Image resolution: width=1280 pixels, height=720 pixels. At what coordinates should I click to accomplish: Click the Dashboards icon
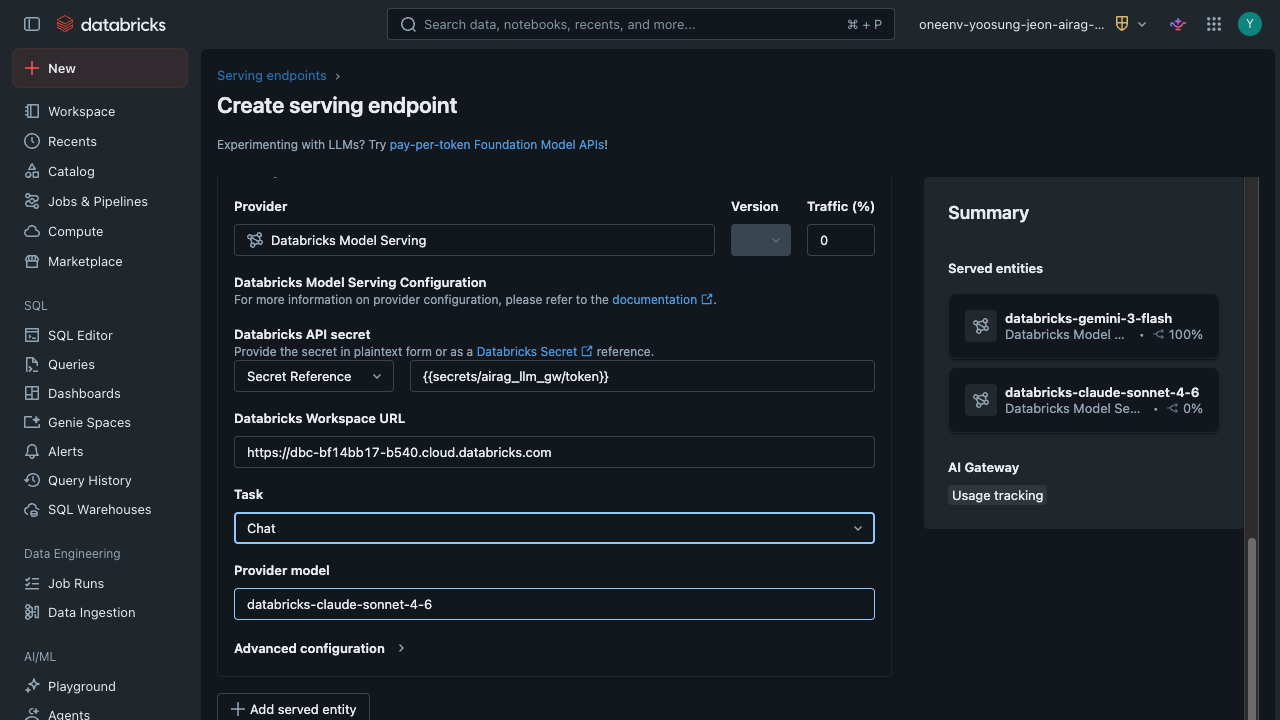coord(32,393)
